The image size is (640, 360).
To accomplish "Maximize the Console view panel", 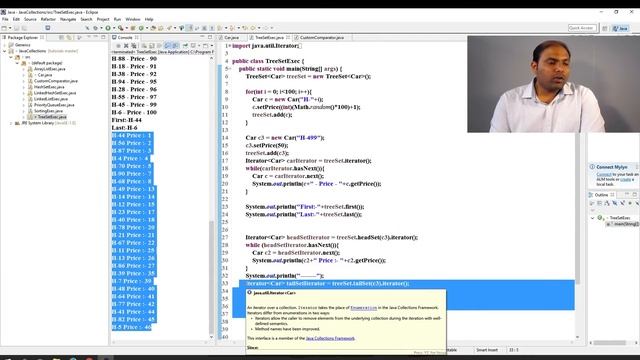I will pos(210,38).
